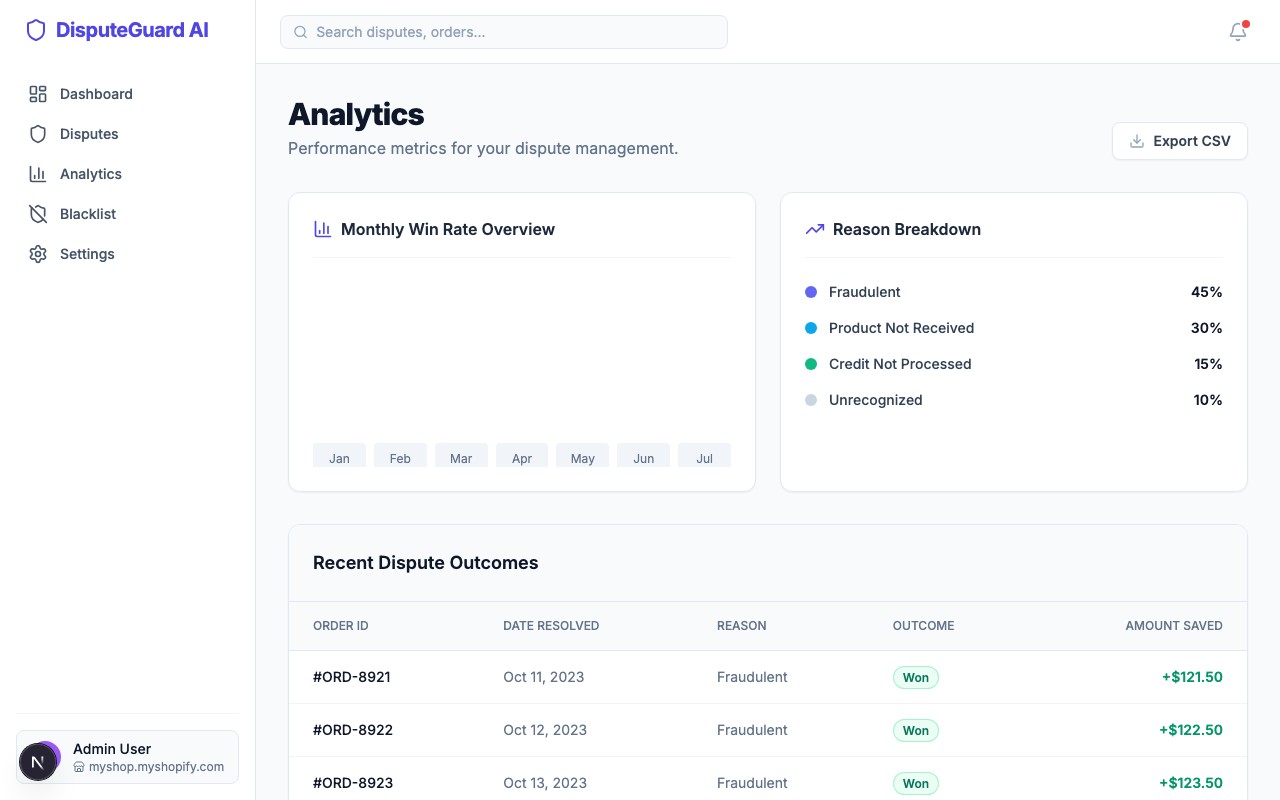This screenshot has height=800, width=1280.
Task: Click the search disputes input field
Action: (x=500, y=32)
